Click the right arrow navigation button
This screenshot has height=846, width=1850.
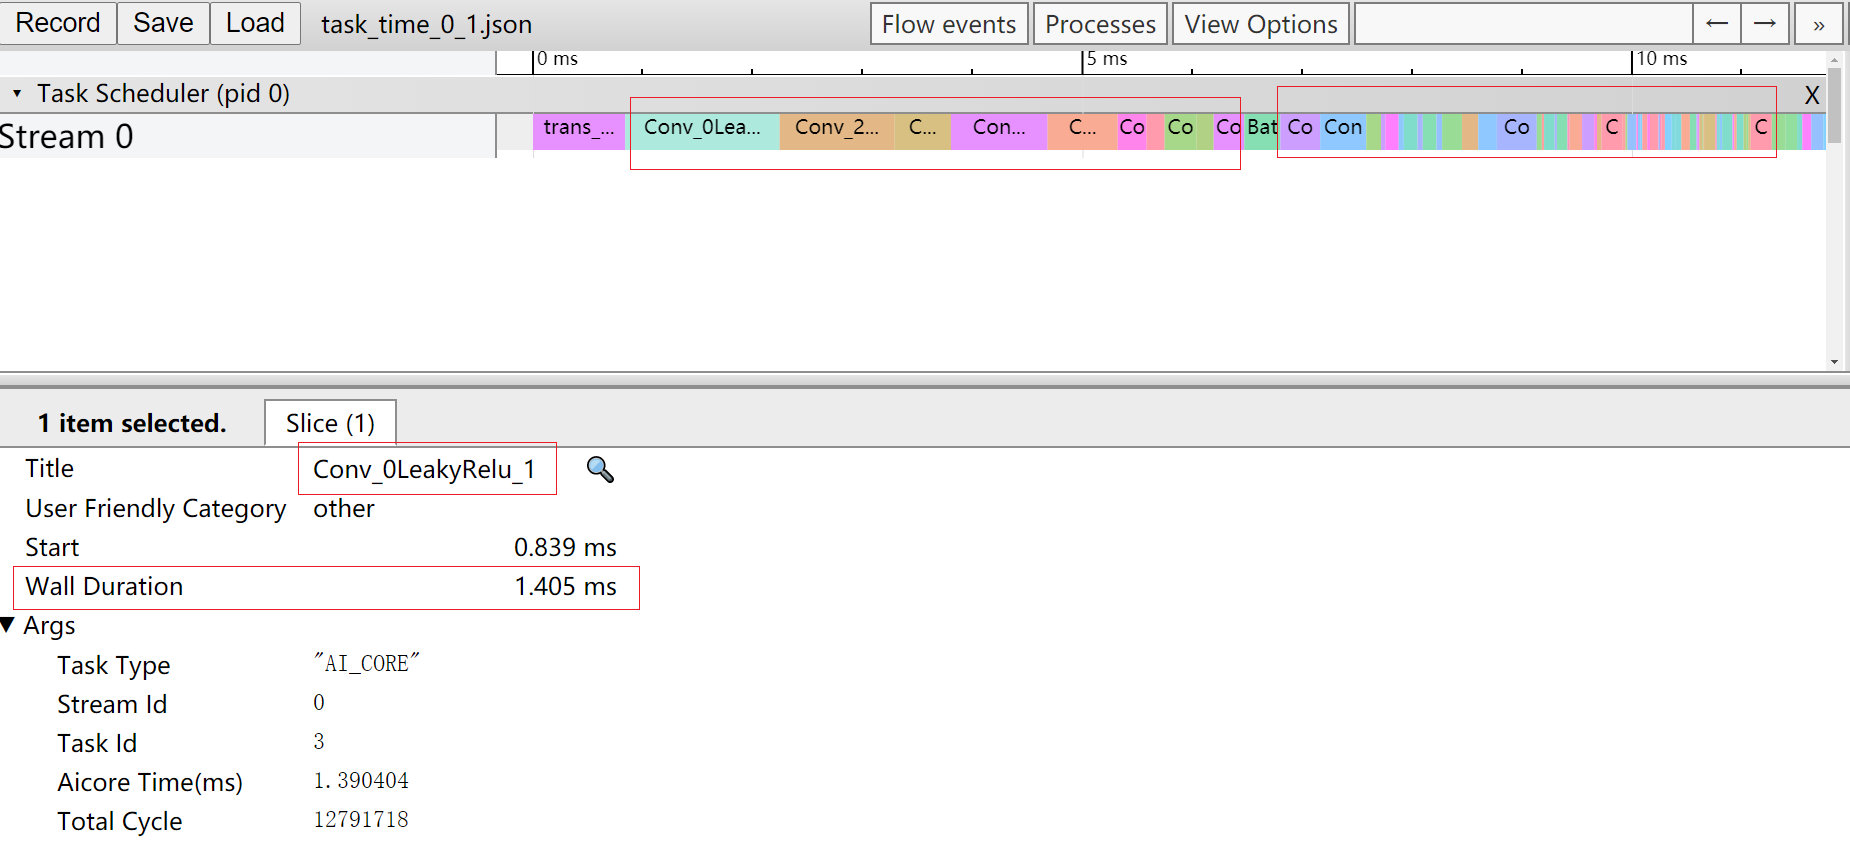pyautogui.click(x=1765, y=24)
